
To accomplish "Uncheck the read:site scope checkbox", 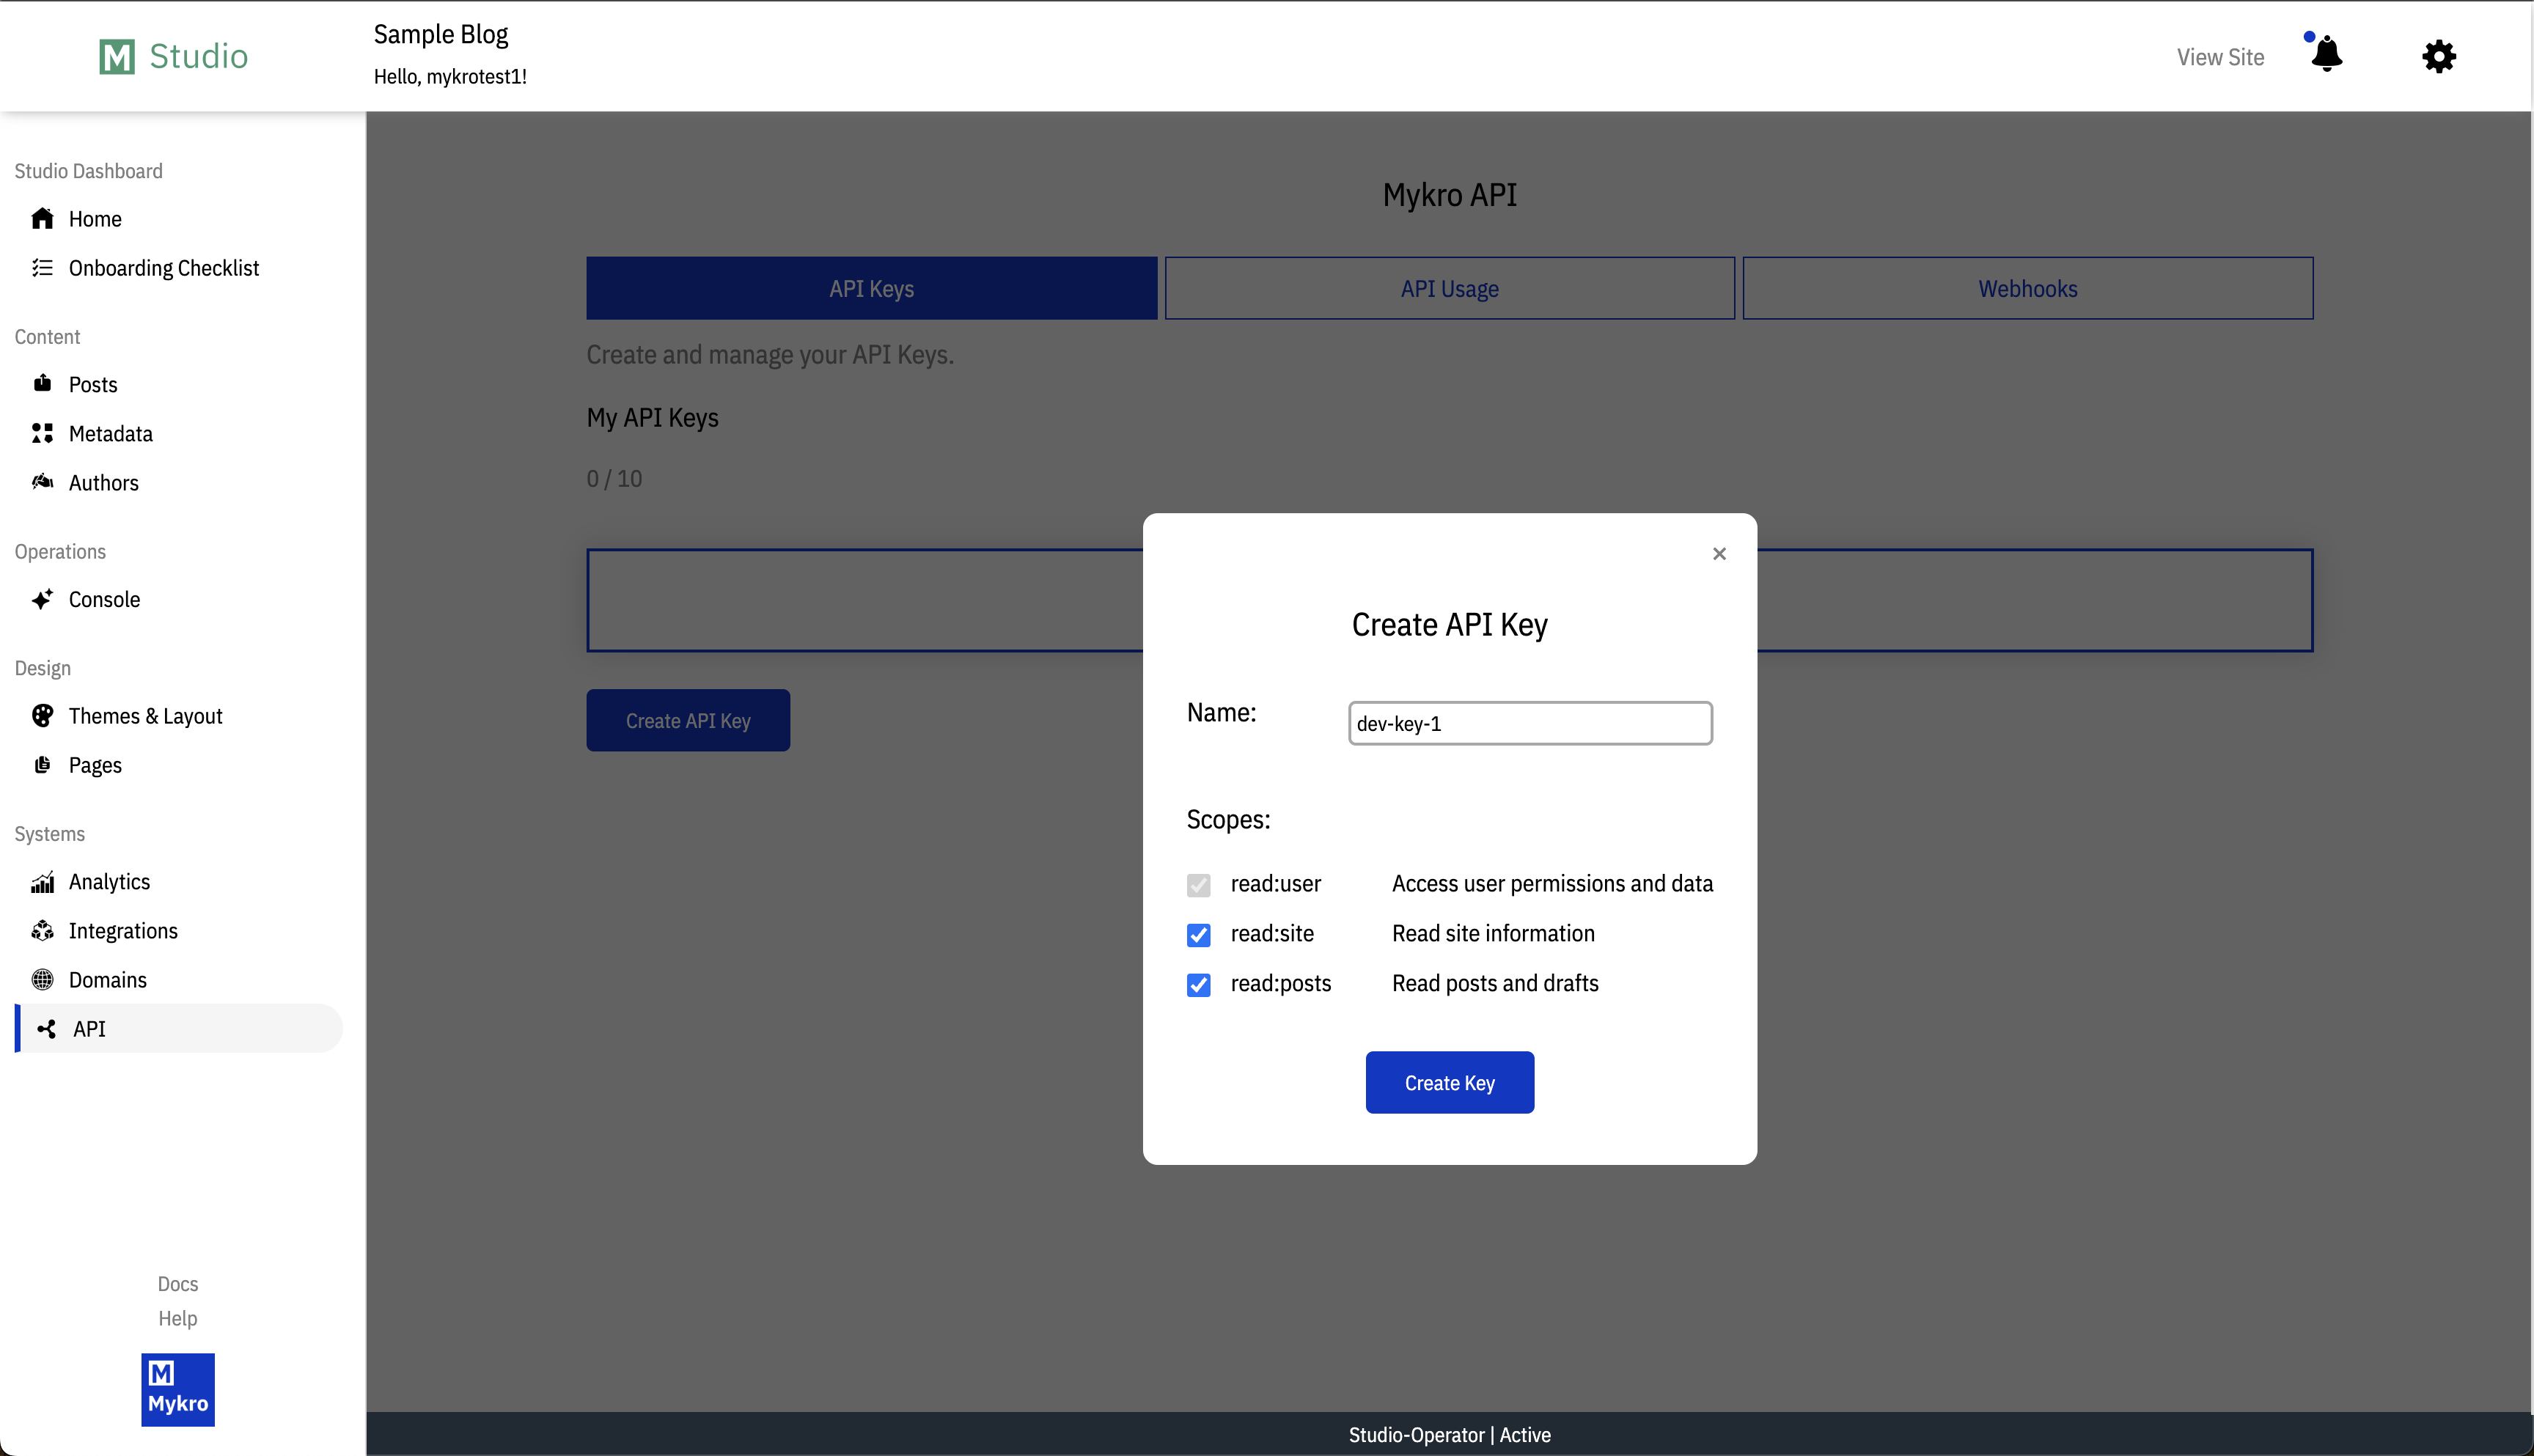I will click(x=1198, y=935).
